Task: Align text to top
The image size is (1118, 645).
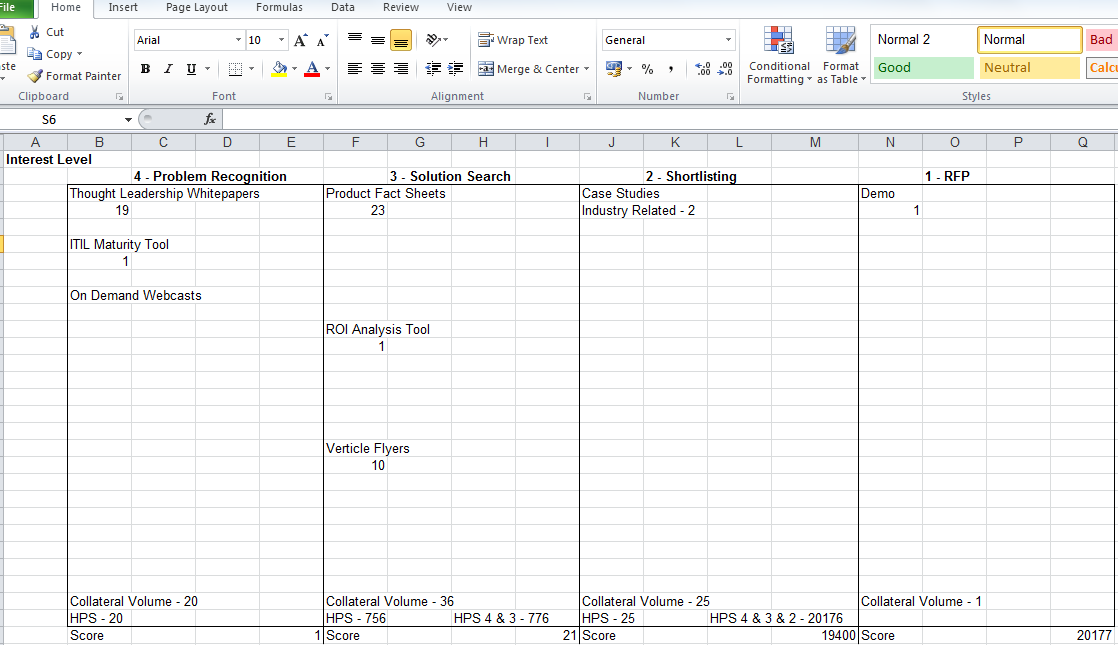Action: click(354, 40)
